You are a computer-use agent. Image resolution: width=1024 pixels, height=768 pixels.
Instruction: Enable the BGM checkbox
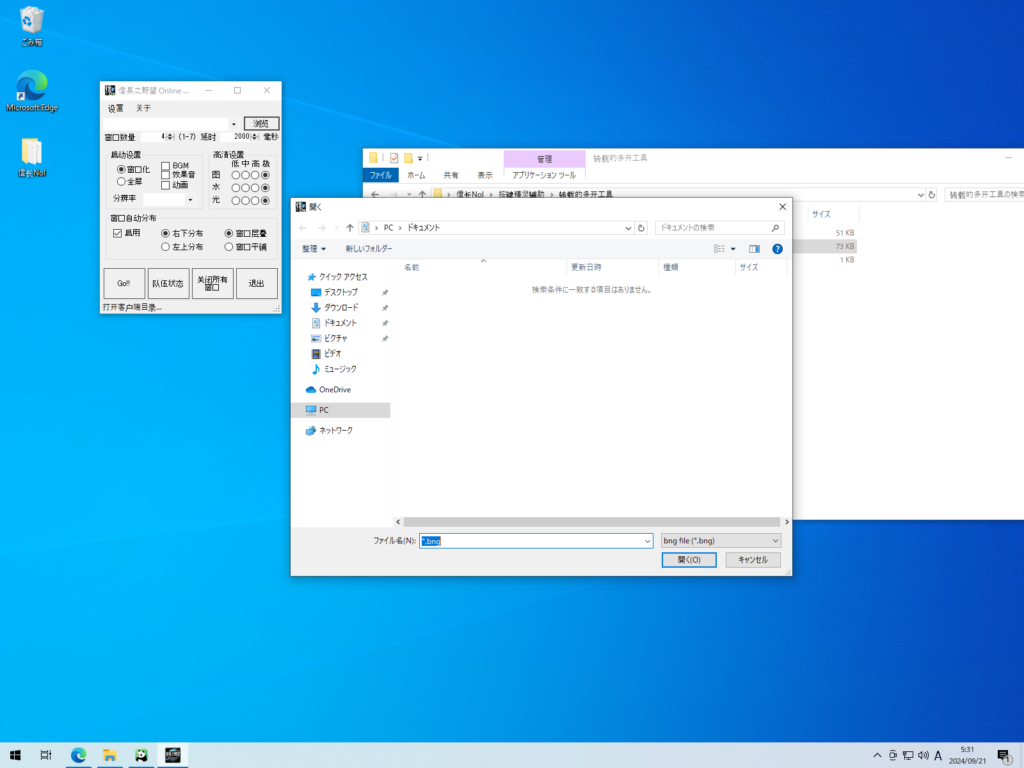point(166,165)
